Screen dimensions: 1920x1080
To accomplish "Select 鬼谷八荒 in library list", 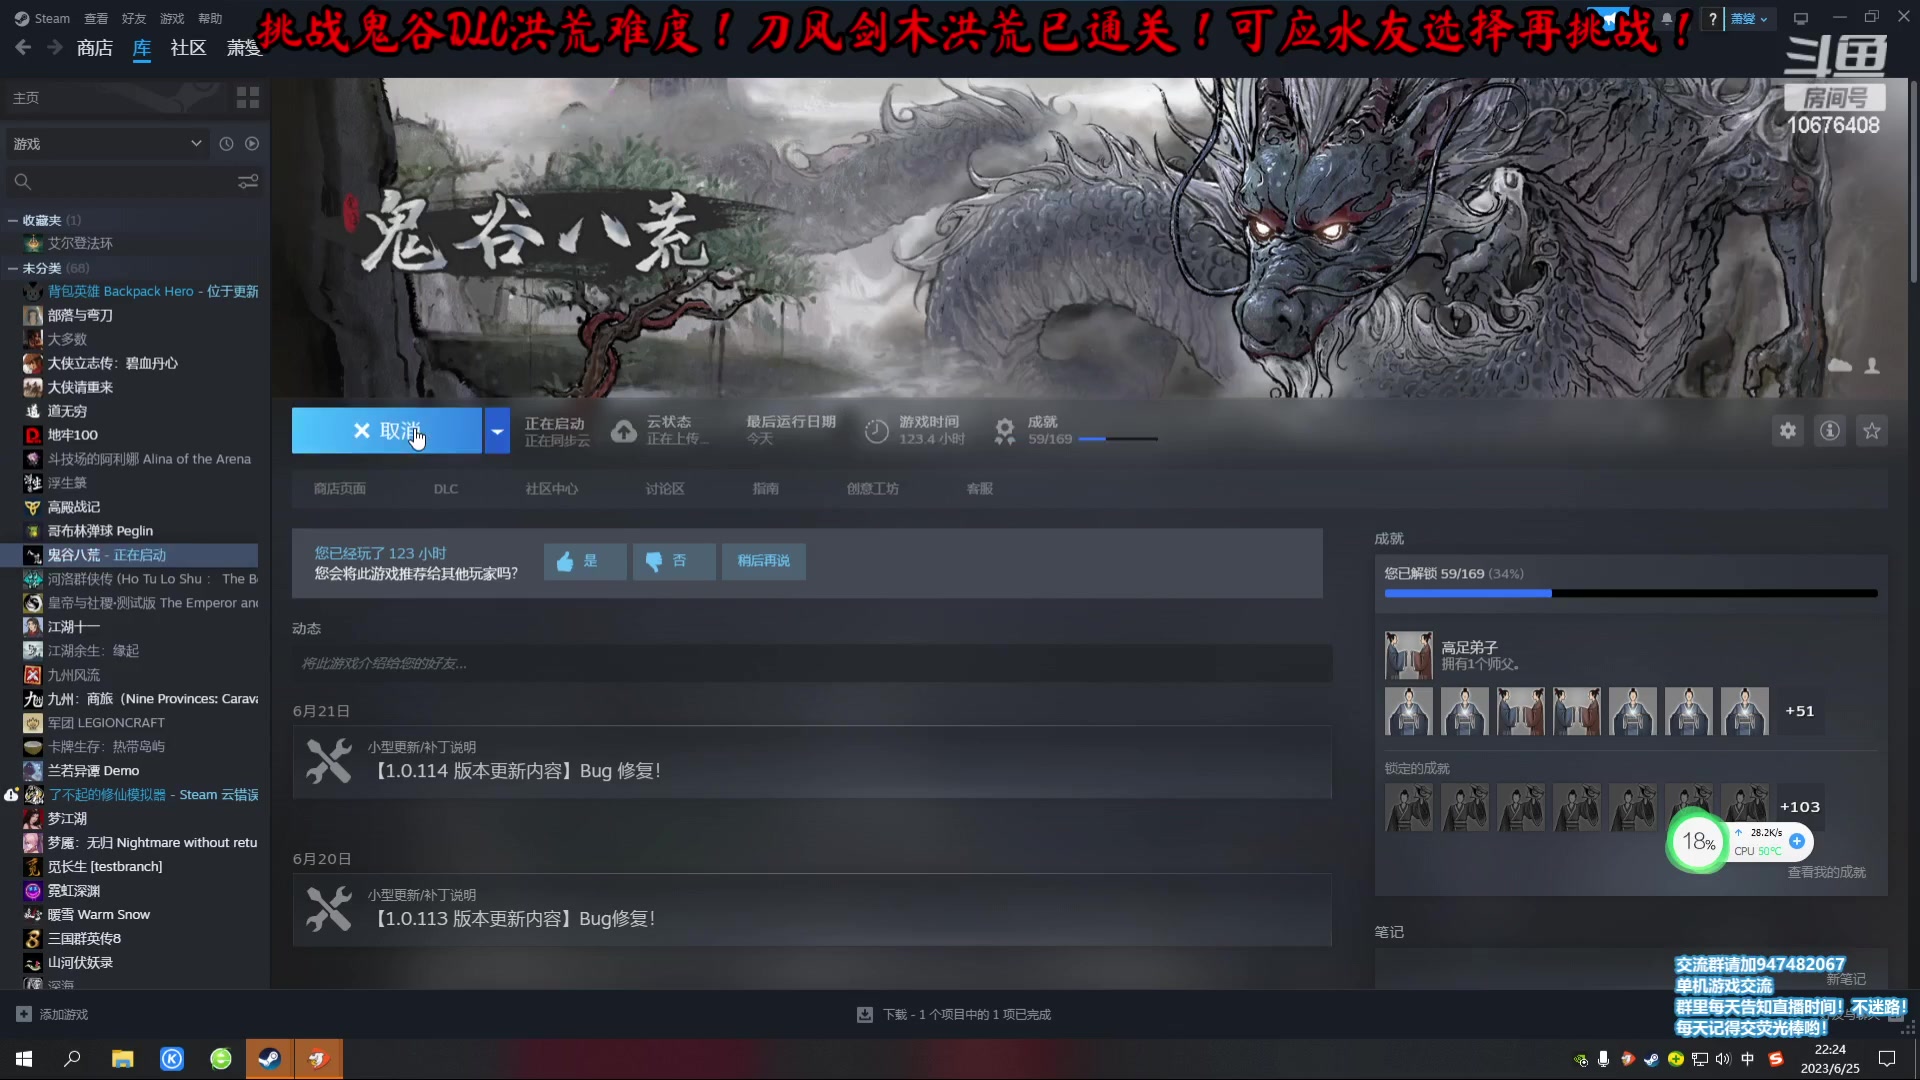I will [x=130, y=555].
